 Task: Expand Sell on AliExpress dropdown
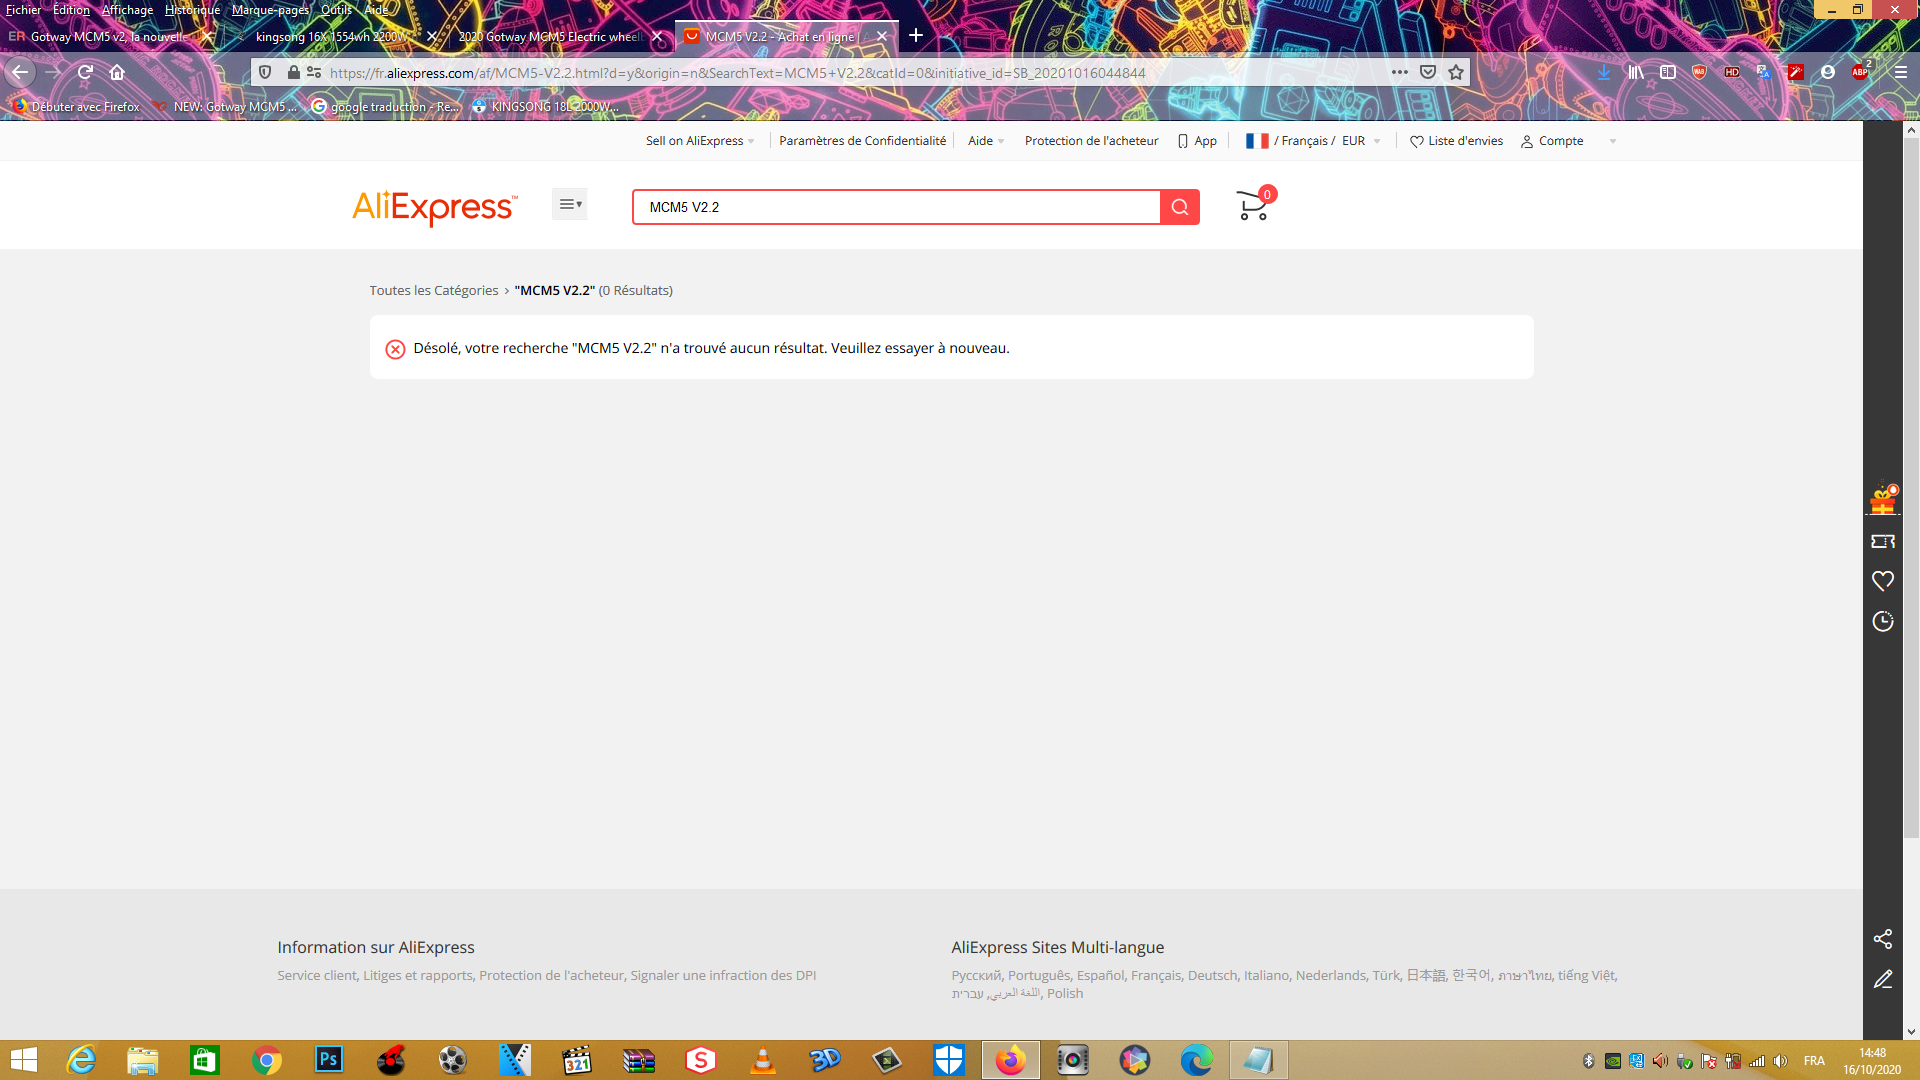click(x=700, y=141)
